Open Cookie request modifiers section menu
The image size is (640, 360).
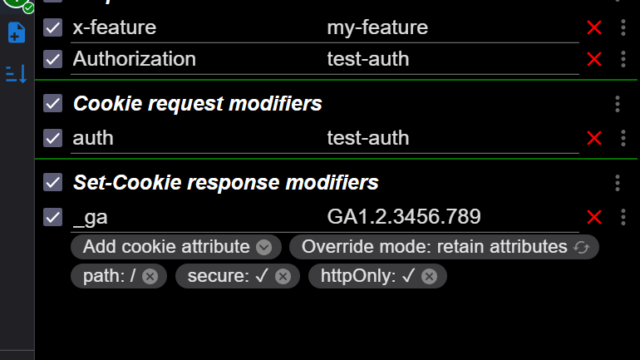(618, 104)
